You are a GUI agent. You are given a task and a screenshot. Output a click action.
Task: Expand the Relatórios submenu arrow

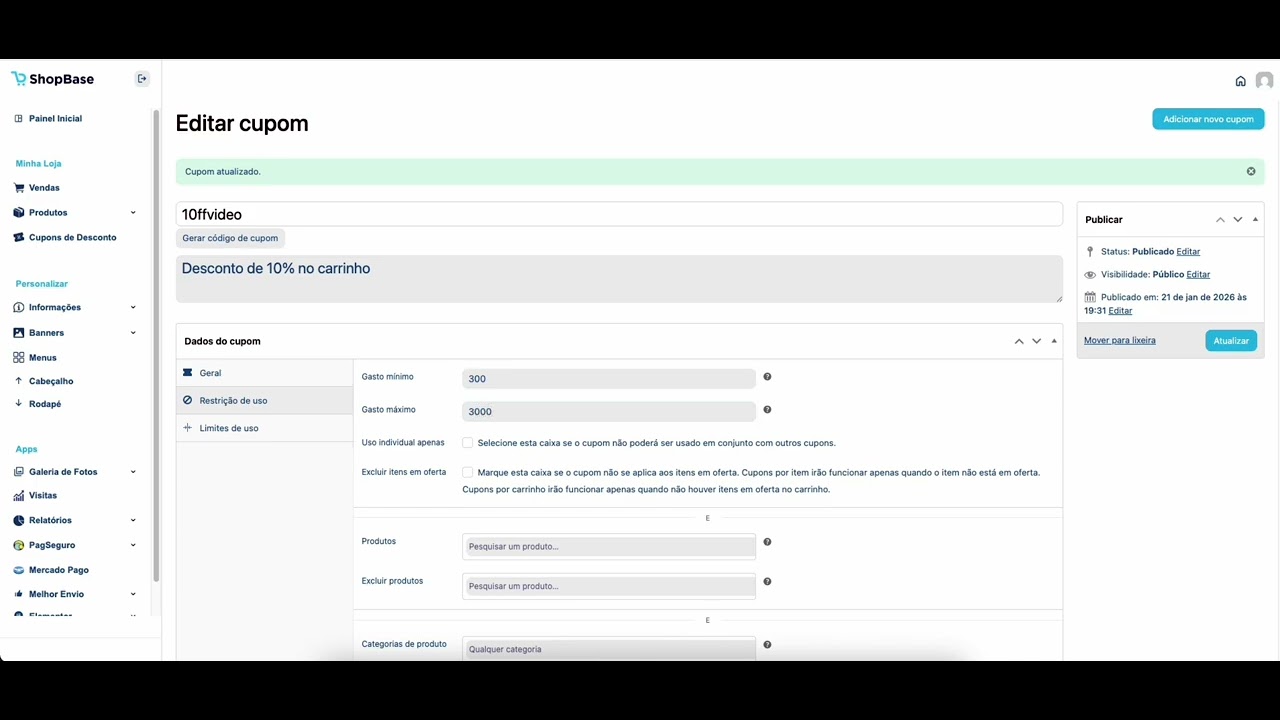(x=133, y=521)
